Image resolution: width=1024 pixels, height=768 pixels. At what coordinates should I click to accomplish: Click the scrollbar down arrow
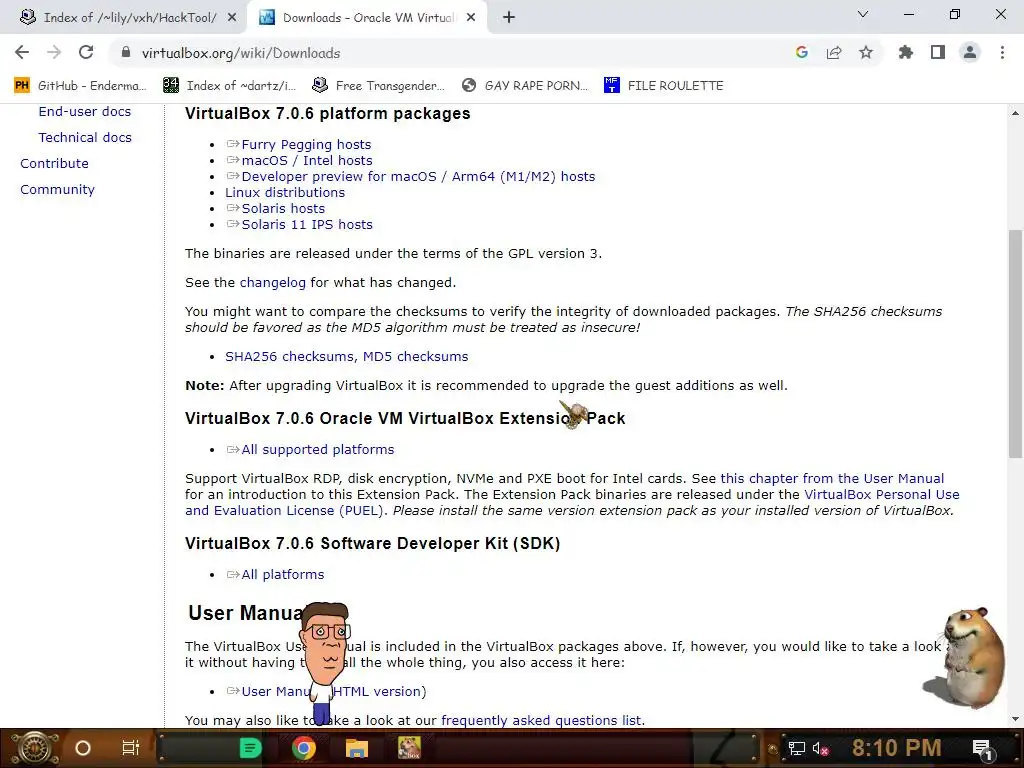[1015, 720]
